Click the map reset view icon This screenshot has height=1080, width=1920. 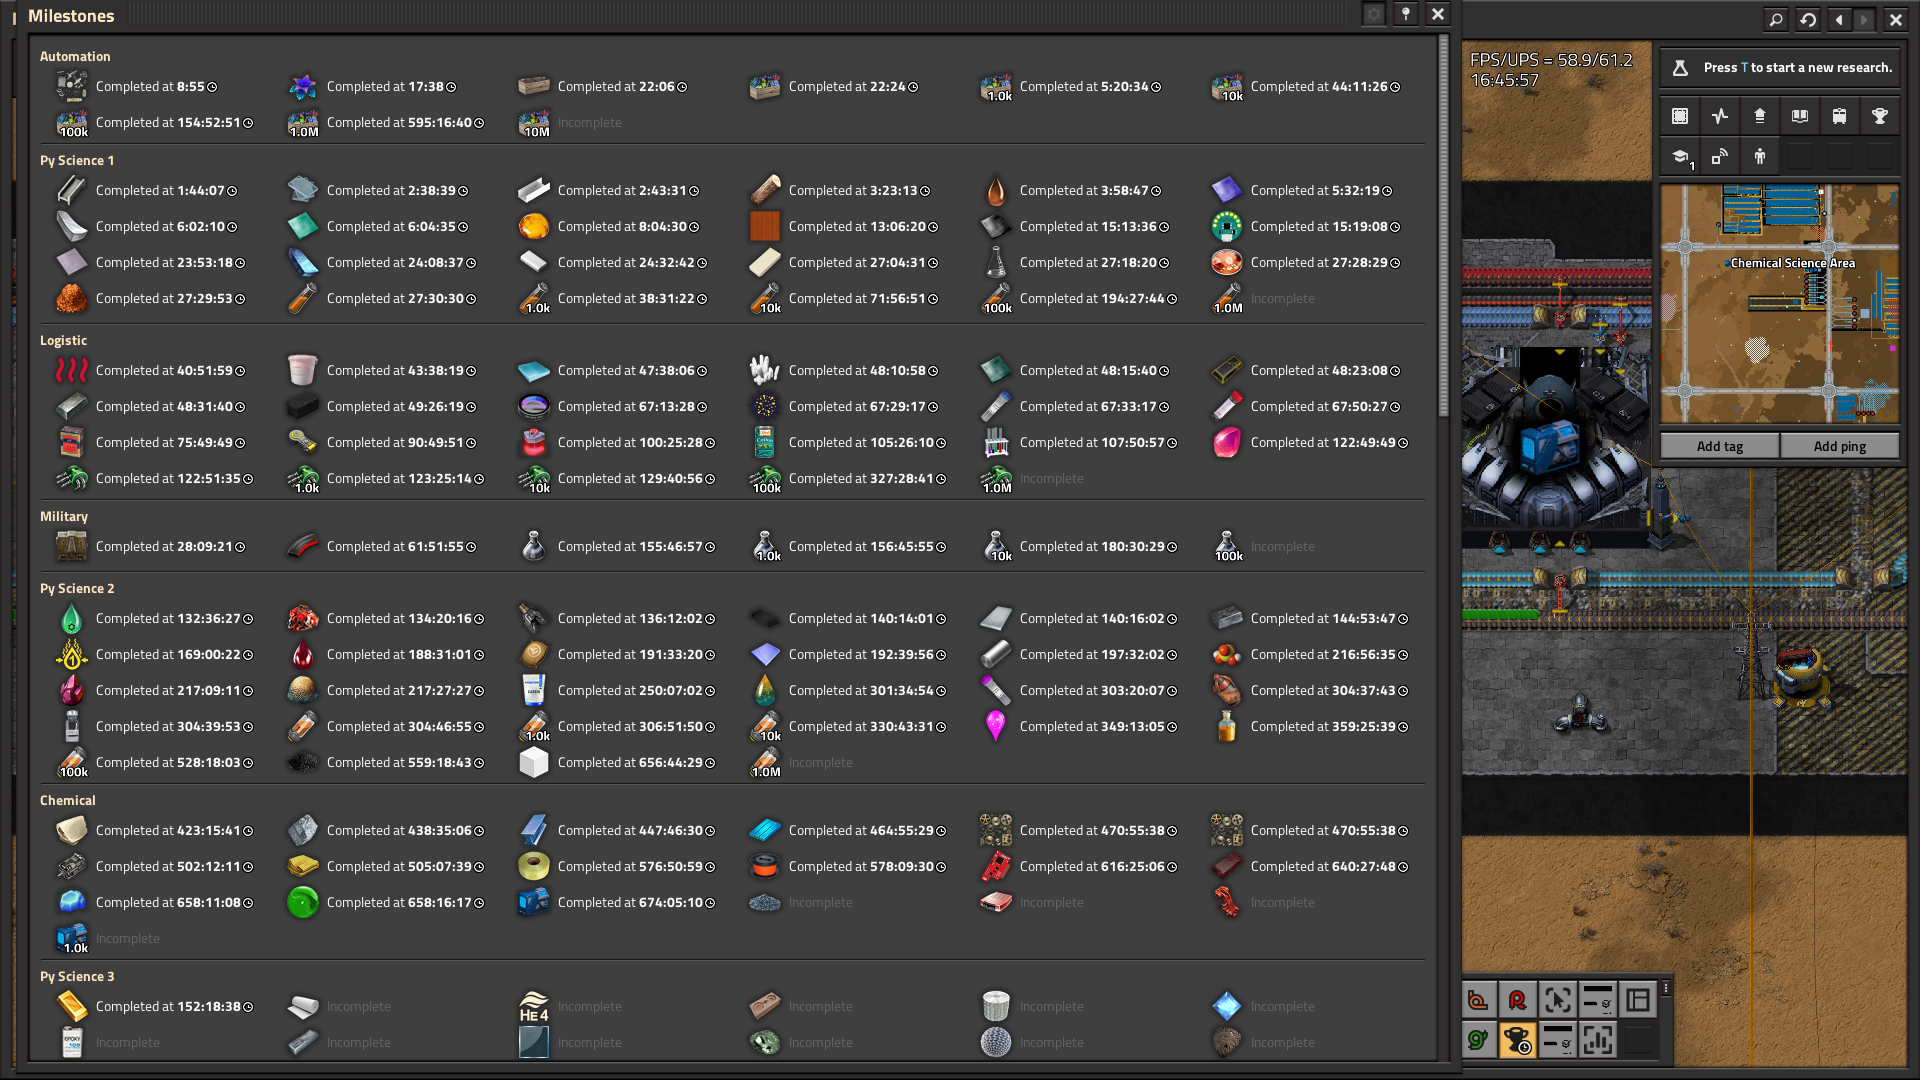(1808, 19)
